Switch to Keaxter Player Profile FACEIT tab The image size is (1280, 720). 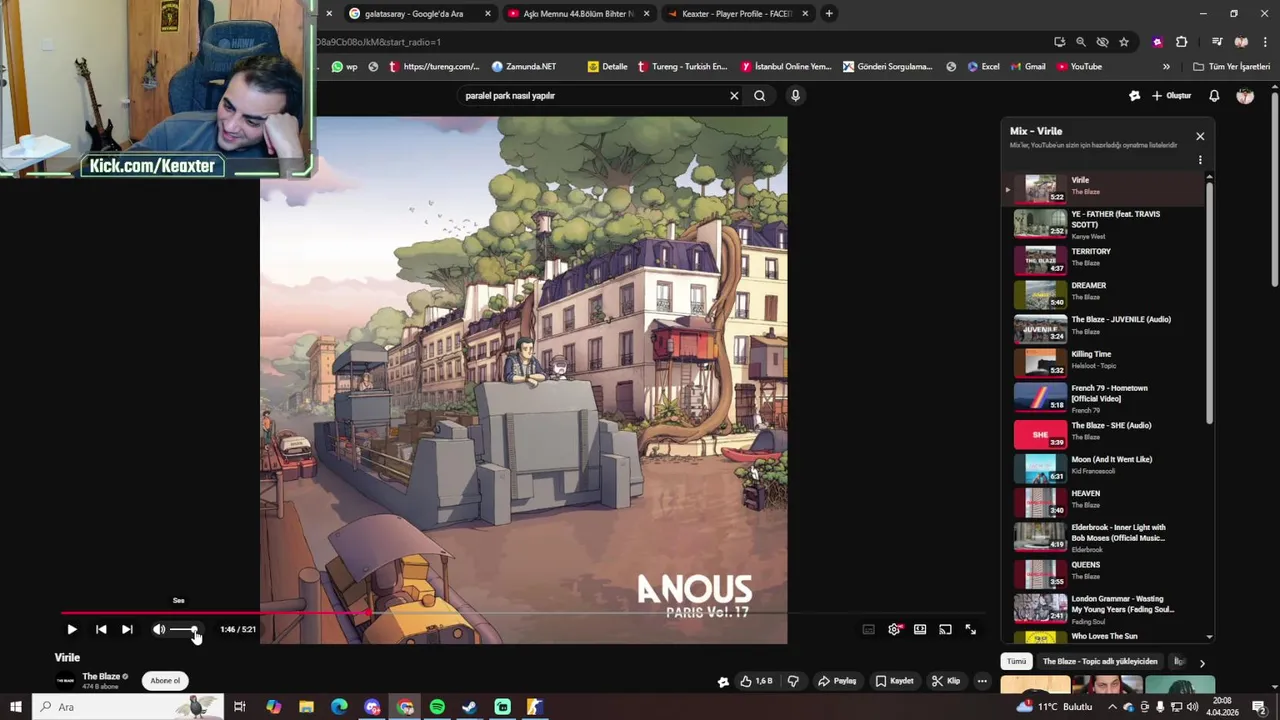pos(737,14)
